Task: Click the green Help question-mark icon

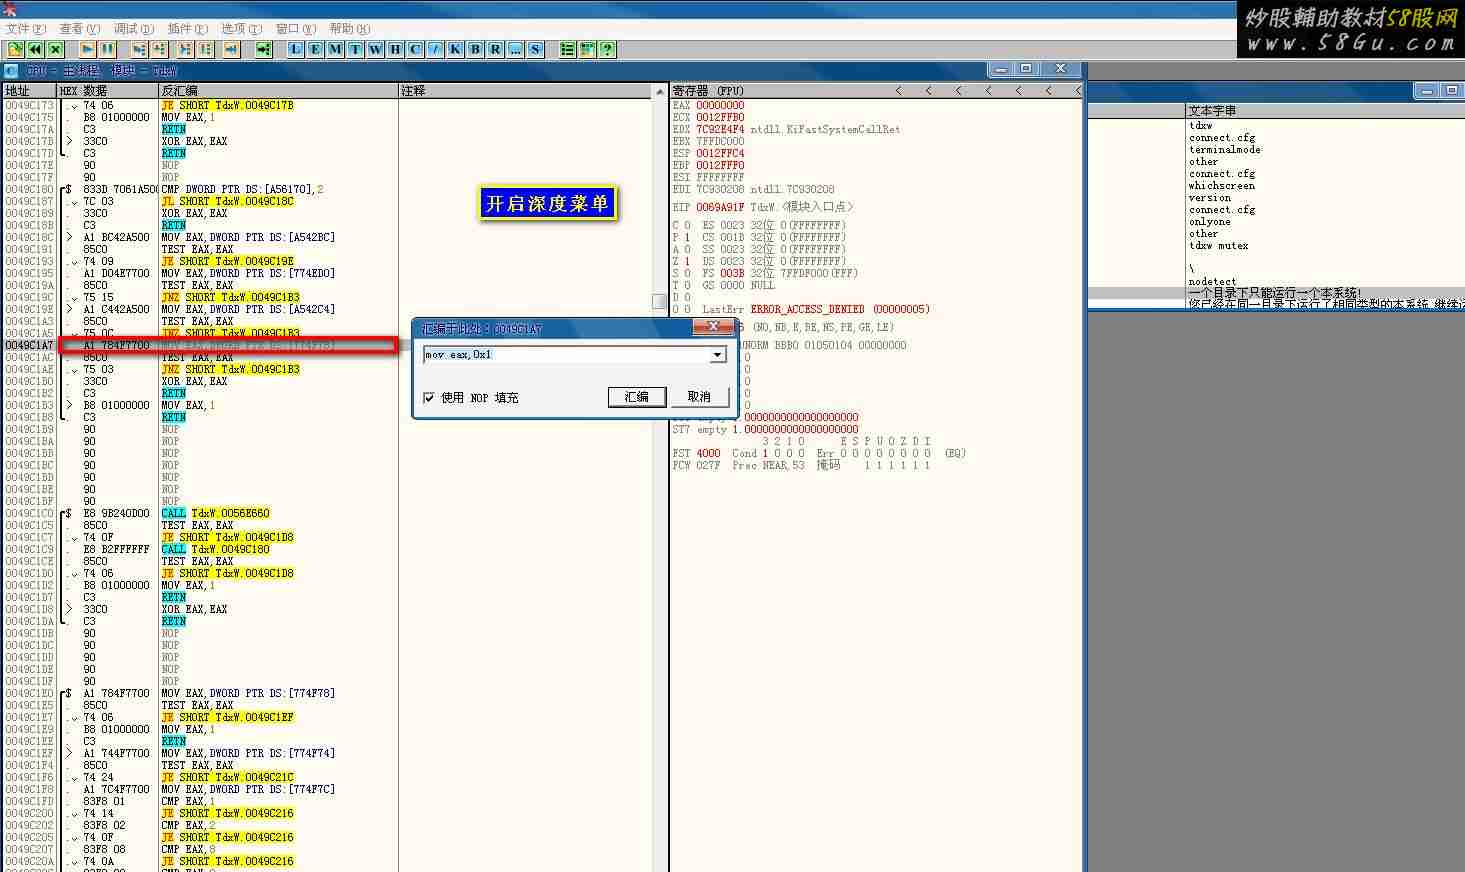Action: click(608, 49)
